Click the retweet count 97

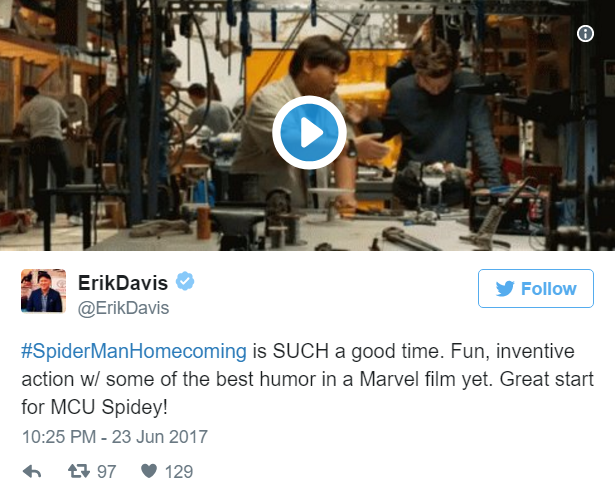pos(106,472)
